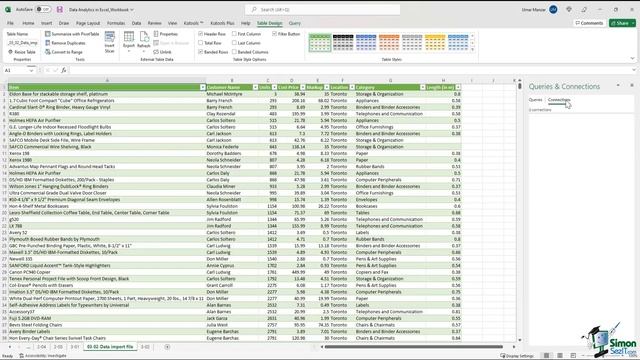Open Units column filter dropdown

tap(274, 87)
